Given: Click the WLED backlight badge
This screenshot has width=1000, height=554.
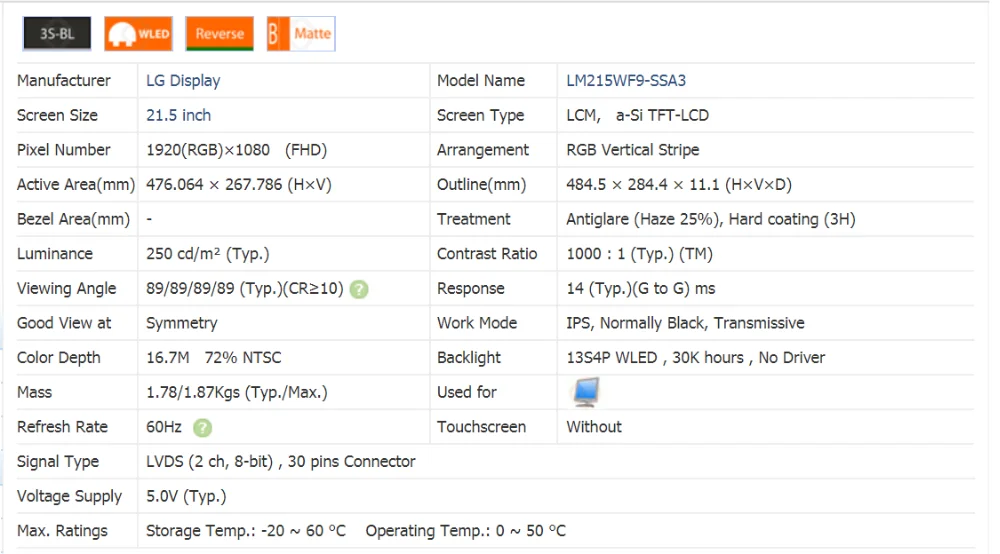Looking at the screenshot, I should coord(138,34).
